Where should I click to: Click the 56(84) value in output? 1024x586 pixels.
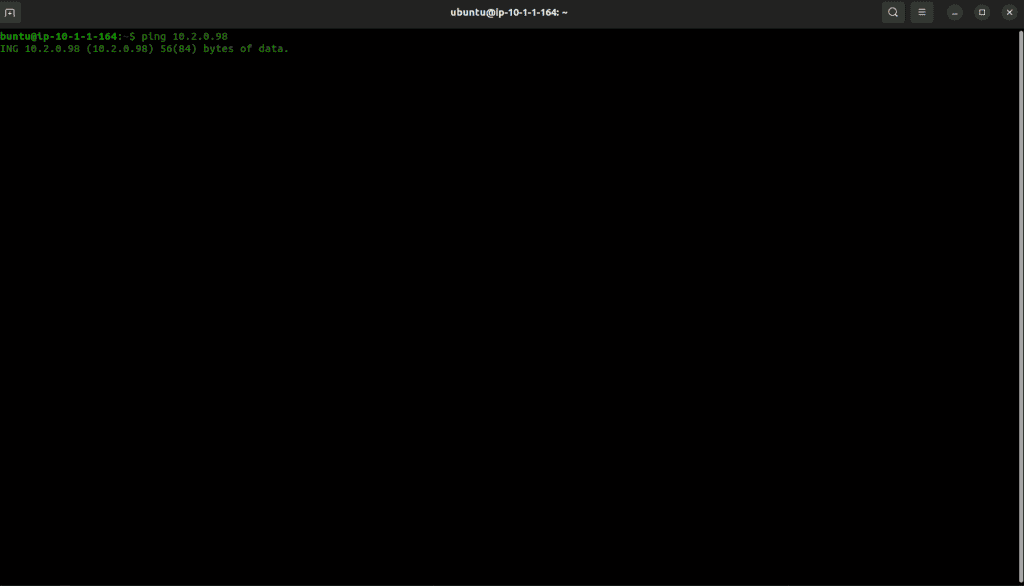(179, 49)
